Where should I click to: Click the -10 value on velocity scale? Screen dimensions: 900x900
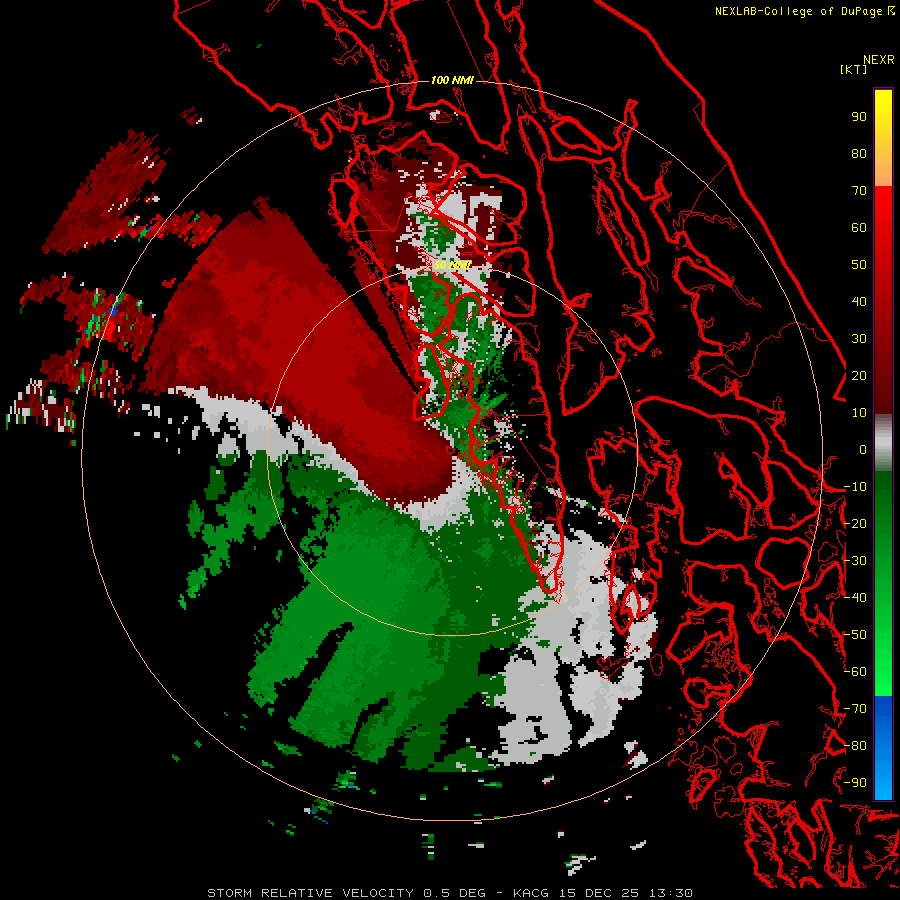855,487
